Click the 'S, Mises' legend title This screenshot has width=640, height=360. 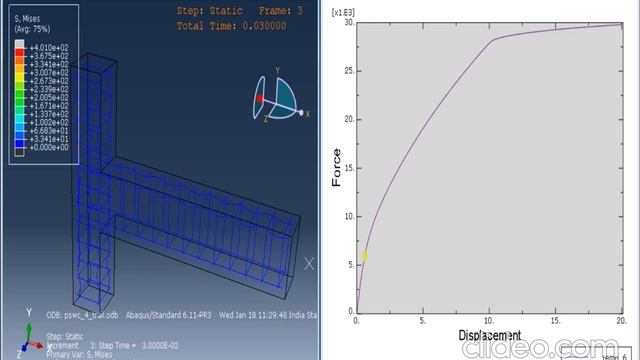[27, 19]
